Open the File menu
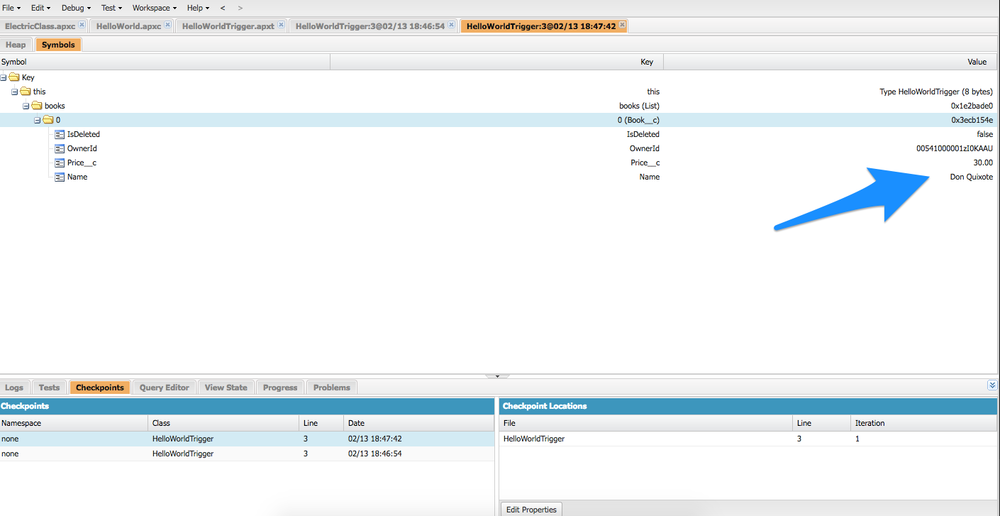This screenshot has height=516, width=1000. click(11, 8)
